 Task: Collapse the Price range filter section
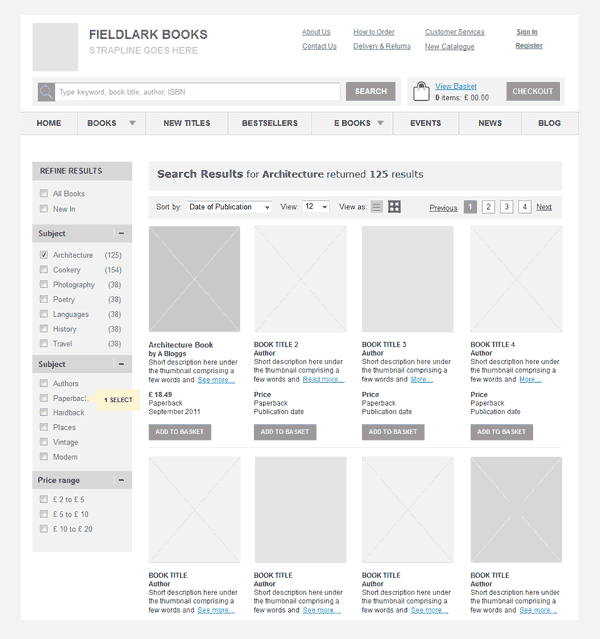click(x=121, y=481)
